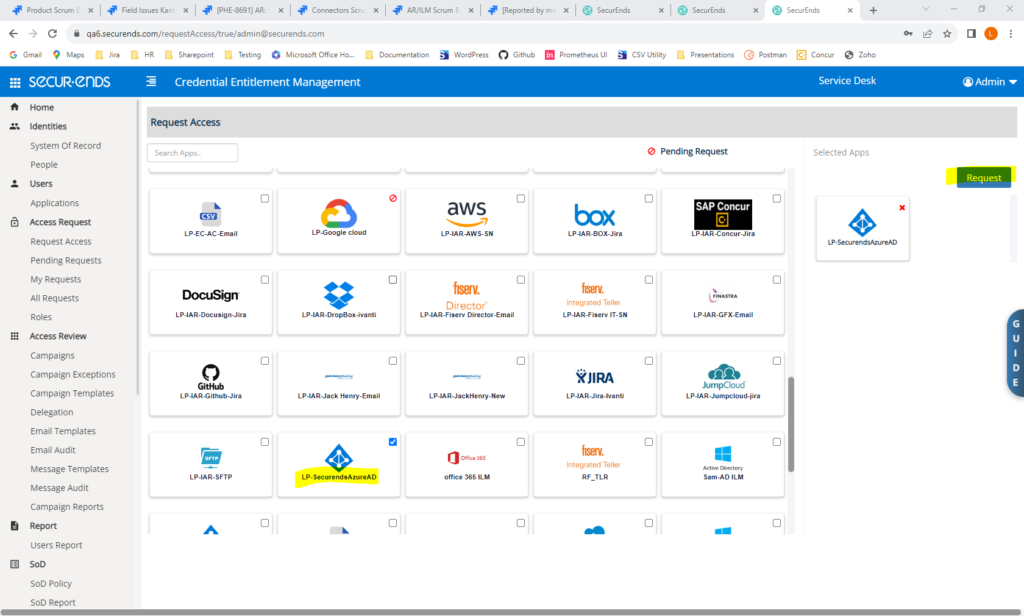Click the Office 365 logo
The width and height of the screenshot is (1024, 616).
pyautogui.click(x=467, y=458)
